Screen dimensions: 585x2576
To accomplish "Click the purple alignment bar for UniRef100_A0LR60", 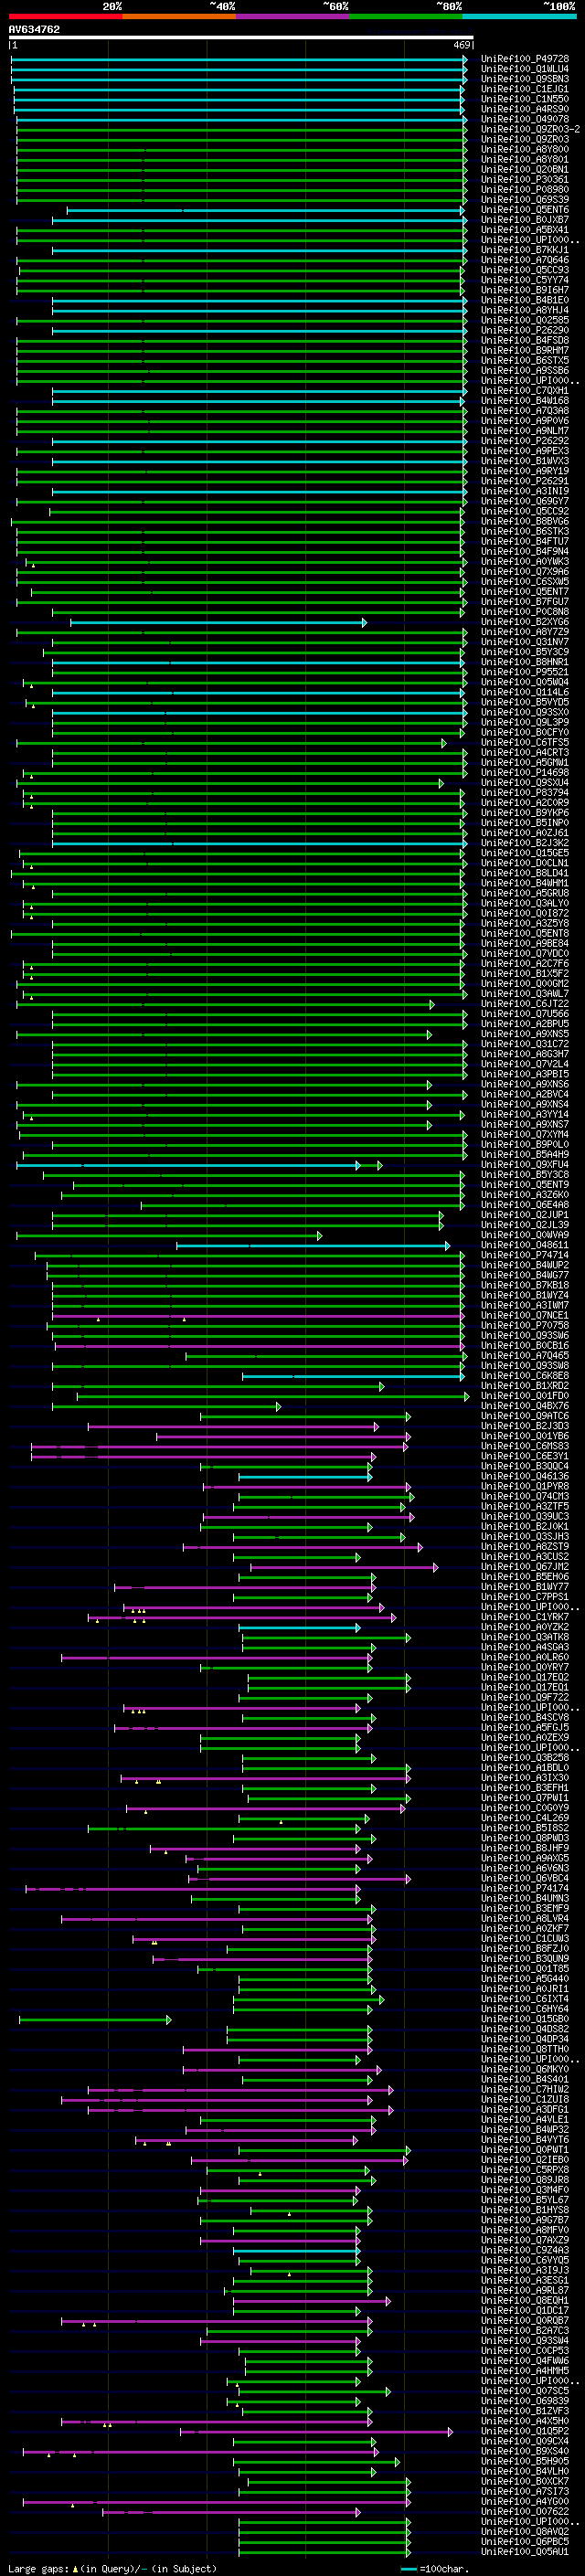I will click(217, 1657).
